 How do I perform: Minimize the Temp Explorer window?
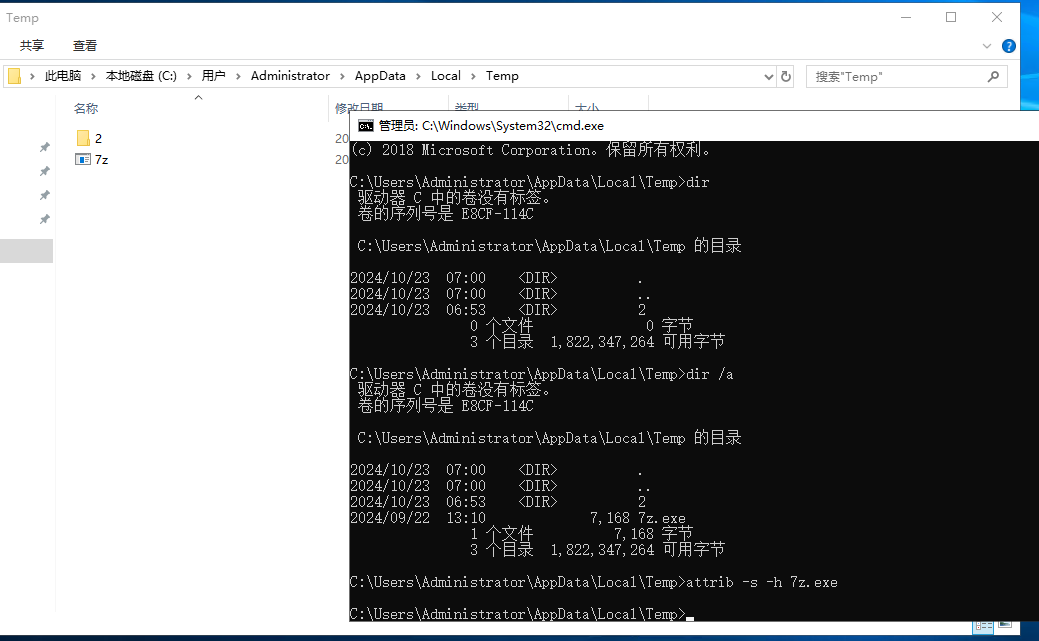(x=906, y=17)
